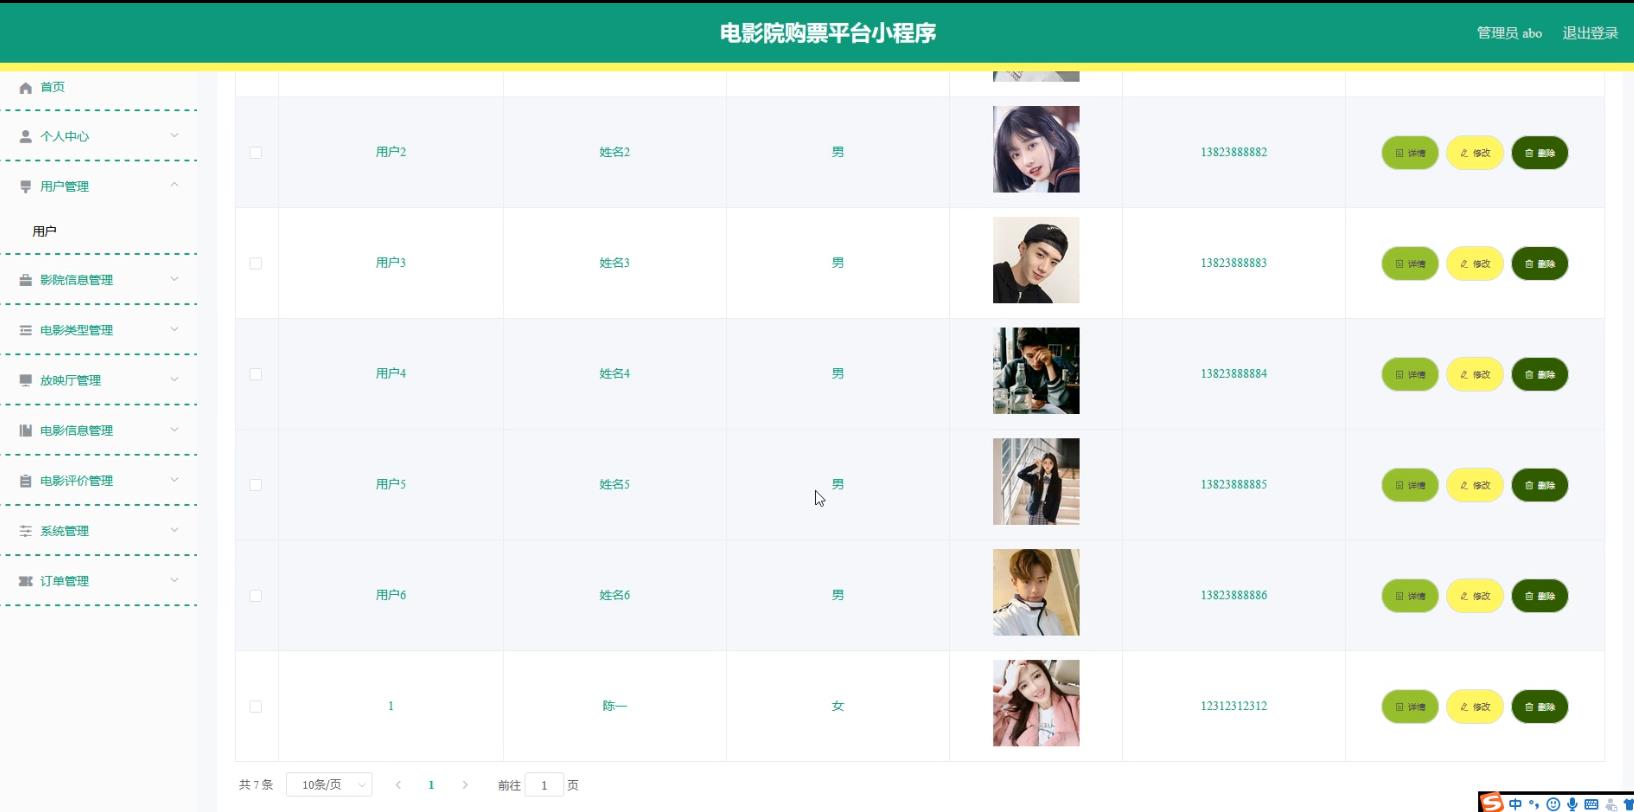Expand 影院信息管理 chevron

[x=175, y=280]
